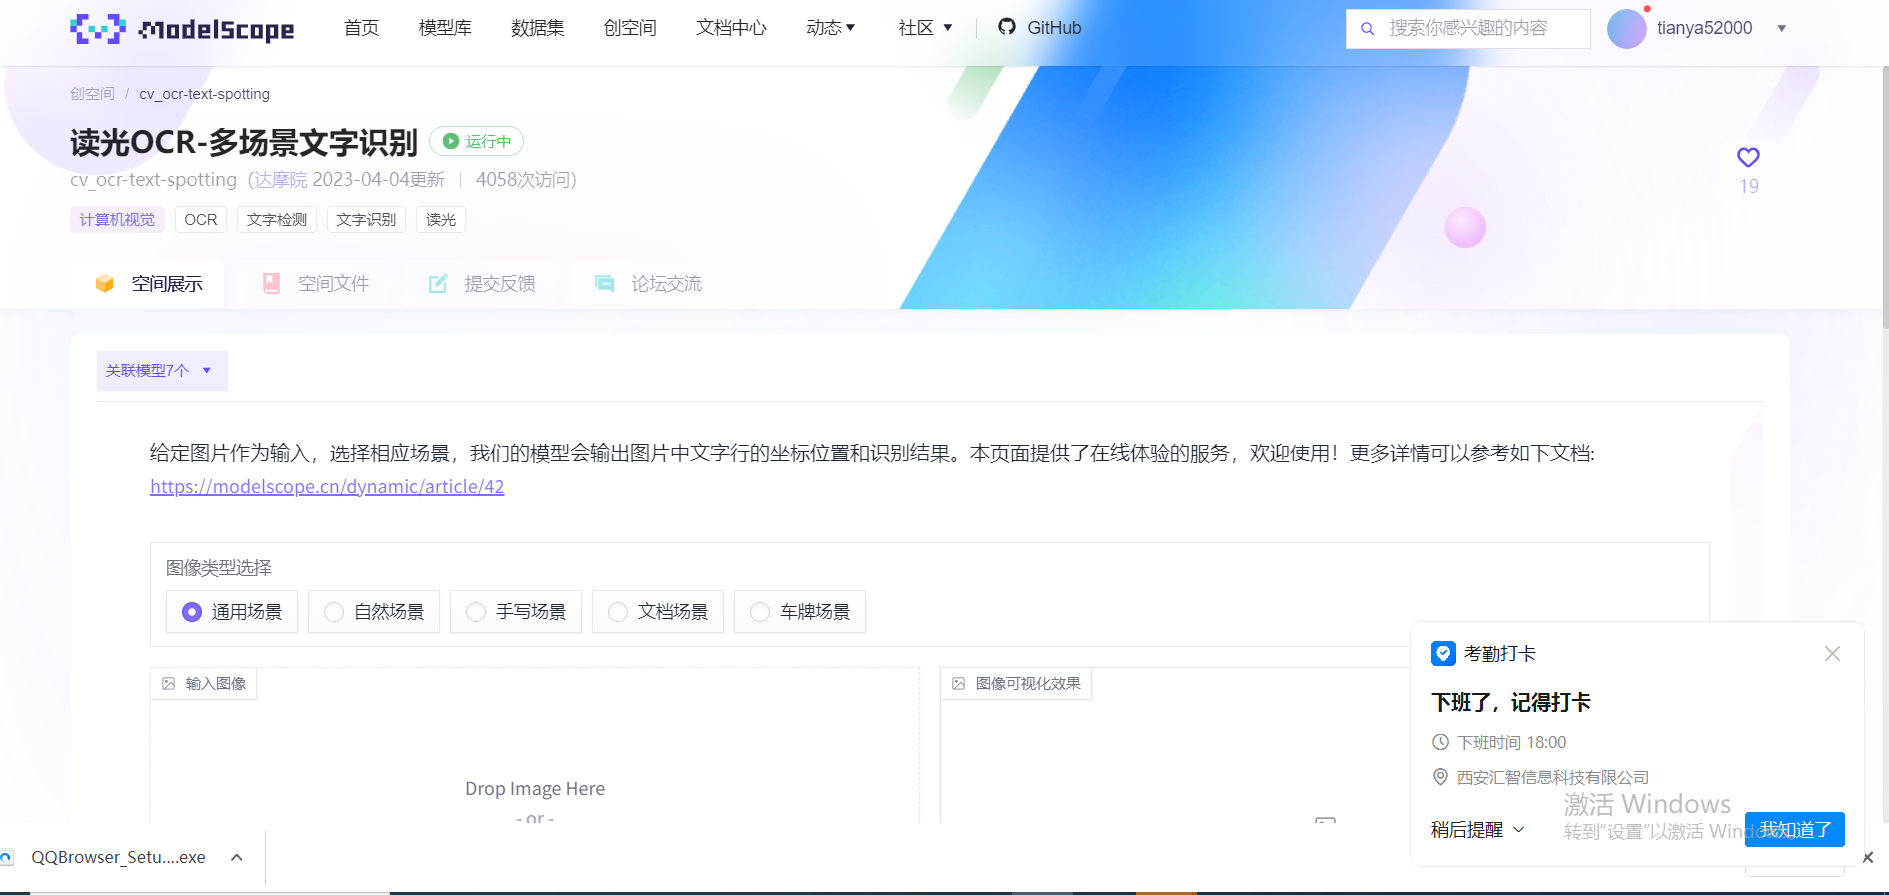This screenshot has height=895, width=1889.
Task: Open the modelscope.cn/dynamic/article/42 link
Action: click(327, 487)
